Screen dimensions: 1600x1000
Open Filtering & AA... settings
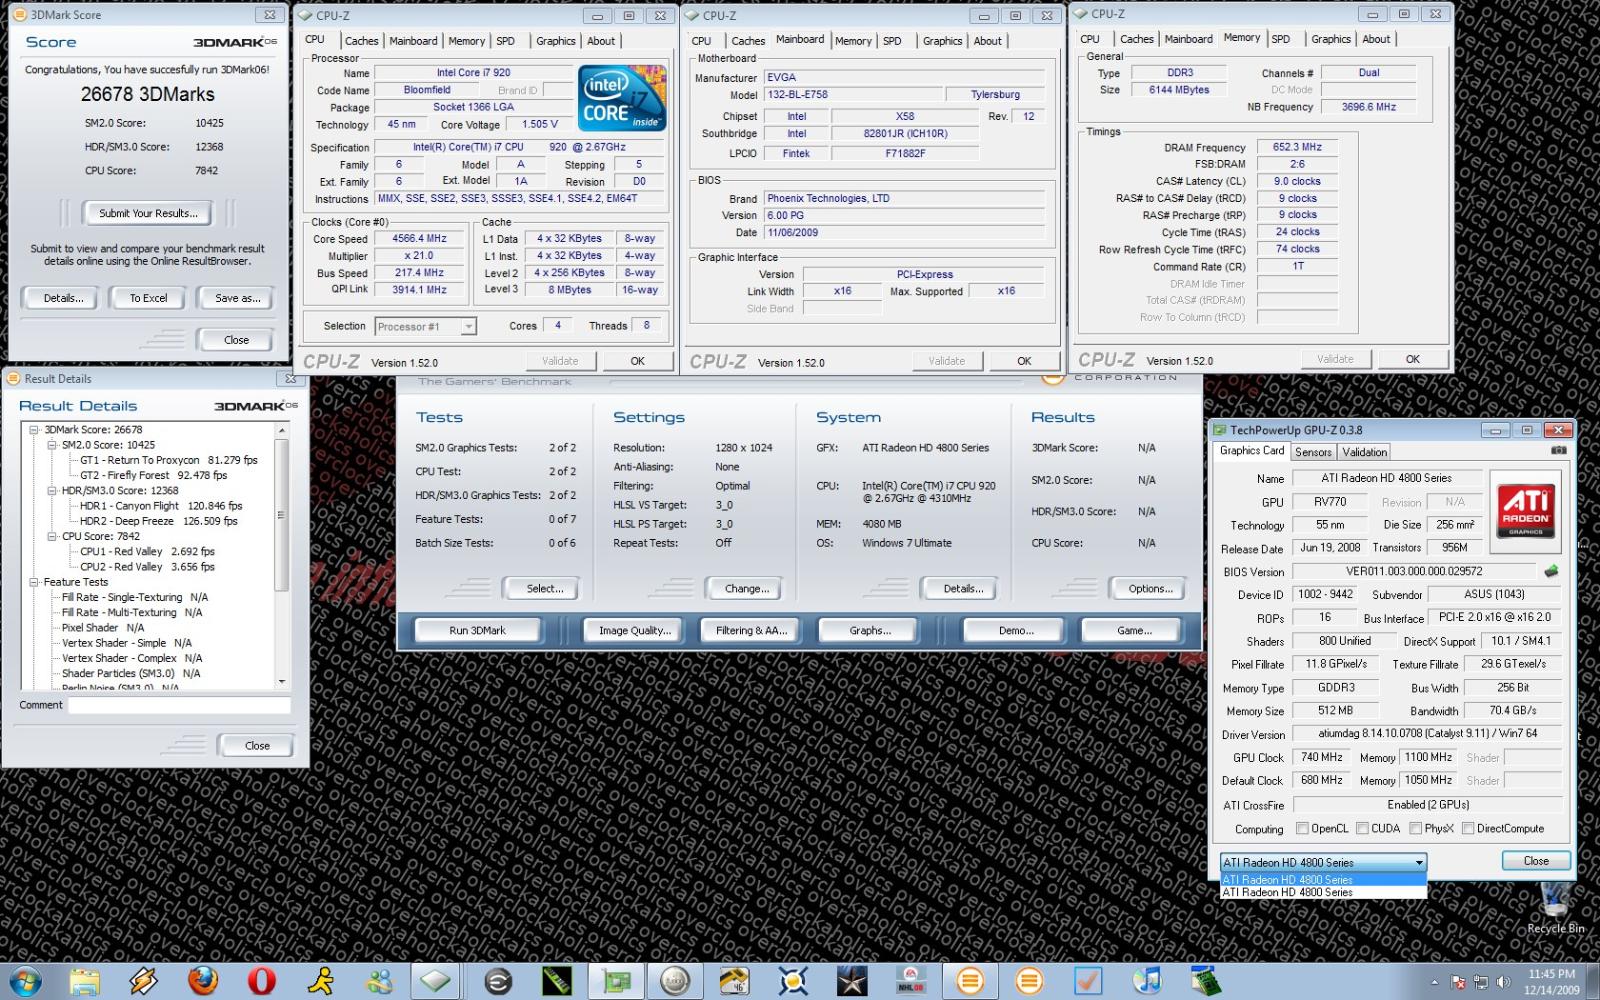point(751,630)
